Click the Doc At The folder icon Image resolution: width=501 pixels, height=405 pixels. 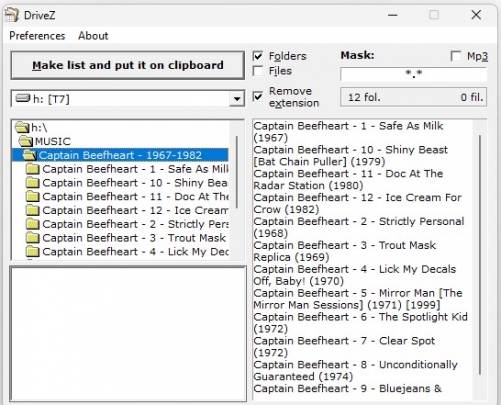pos(33,197)
